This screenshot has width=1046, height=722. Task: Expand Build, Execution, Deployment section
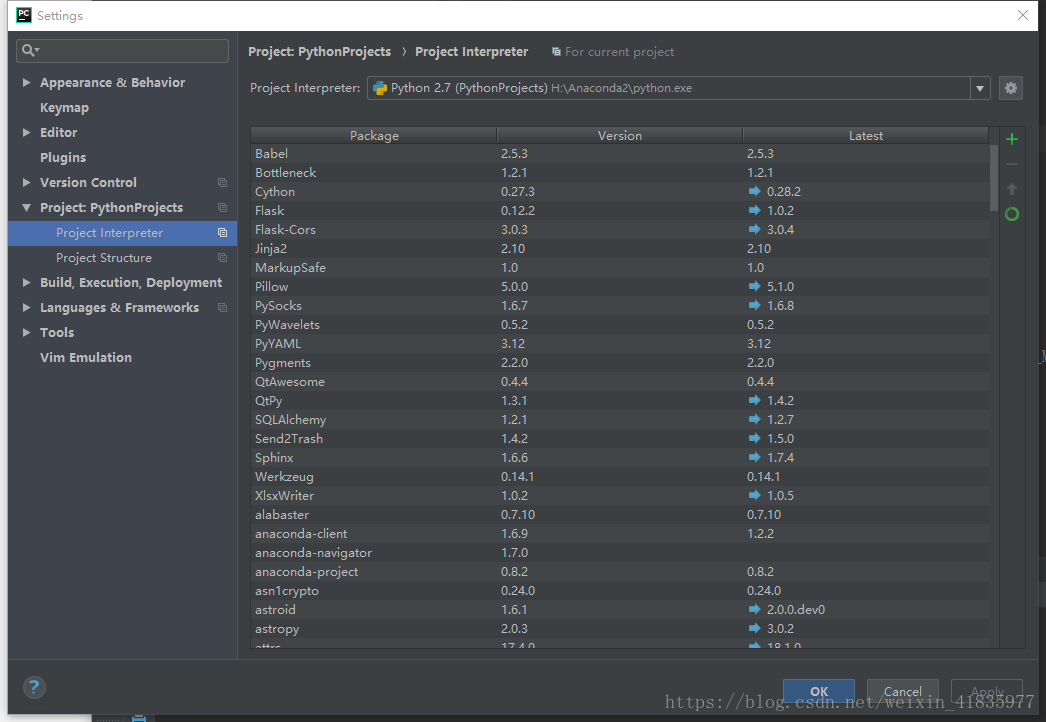pyautogui.click(x=27, y=282)
